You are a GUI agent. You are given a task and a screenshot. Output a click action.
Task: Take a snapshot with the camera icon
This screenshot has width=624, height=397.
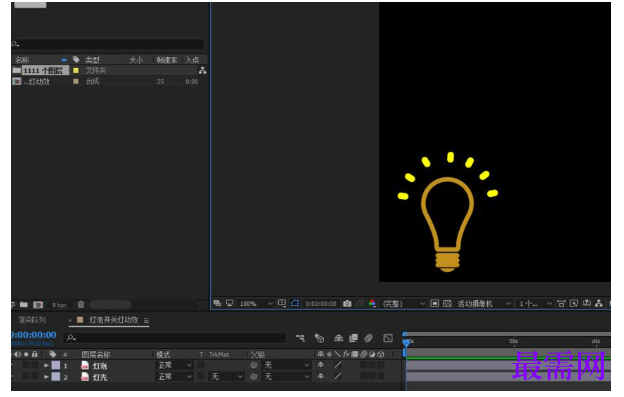[x=347, y=304]
